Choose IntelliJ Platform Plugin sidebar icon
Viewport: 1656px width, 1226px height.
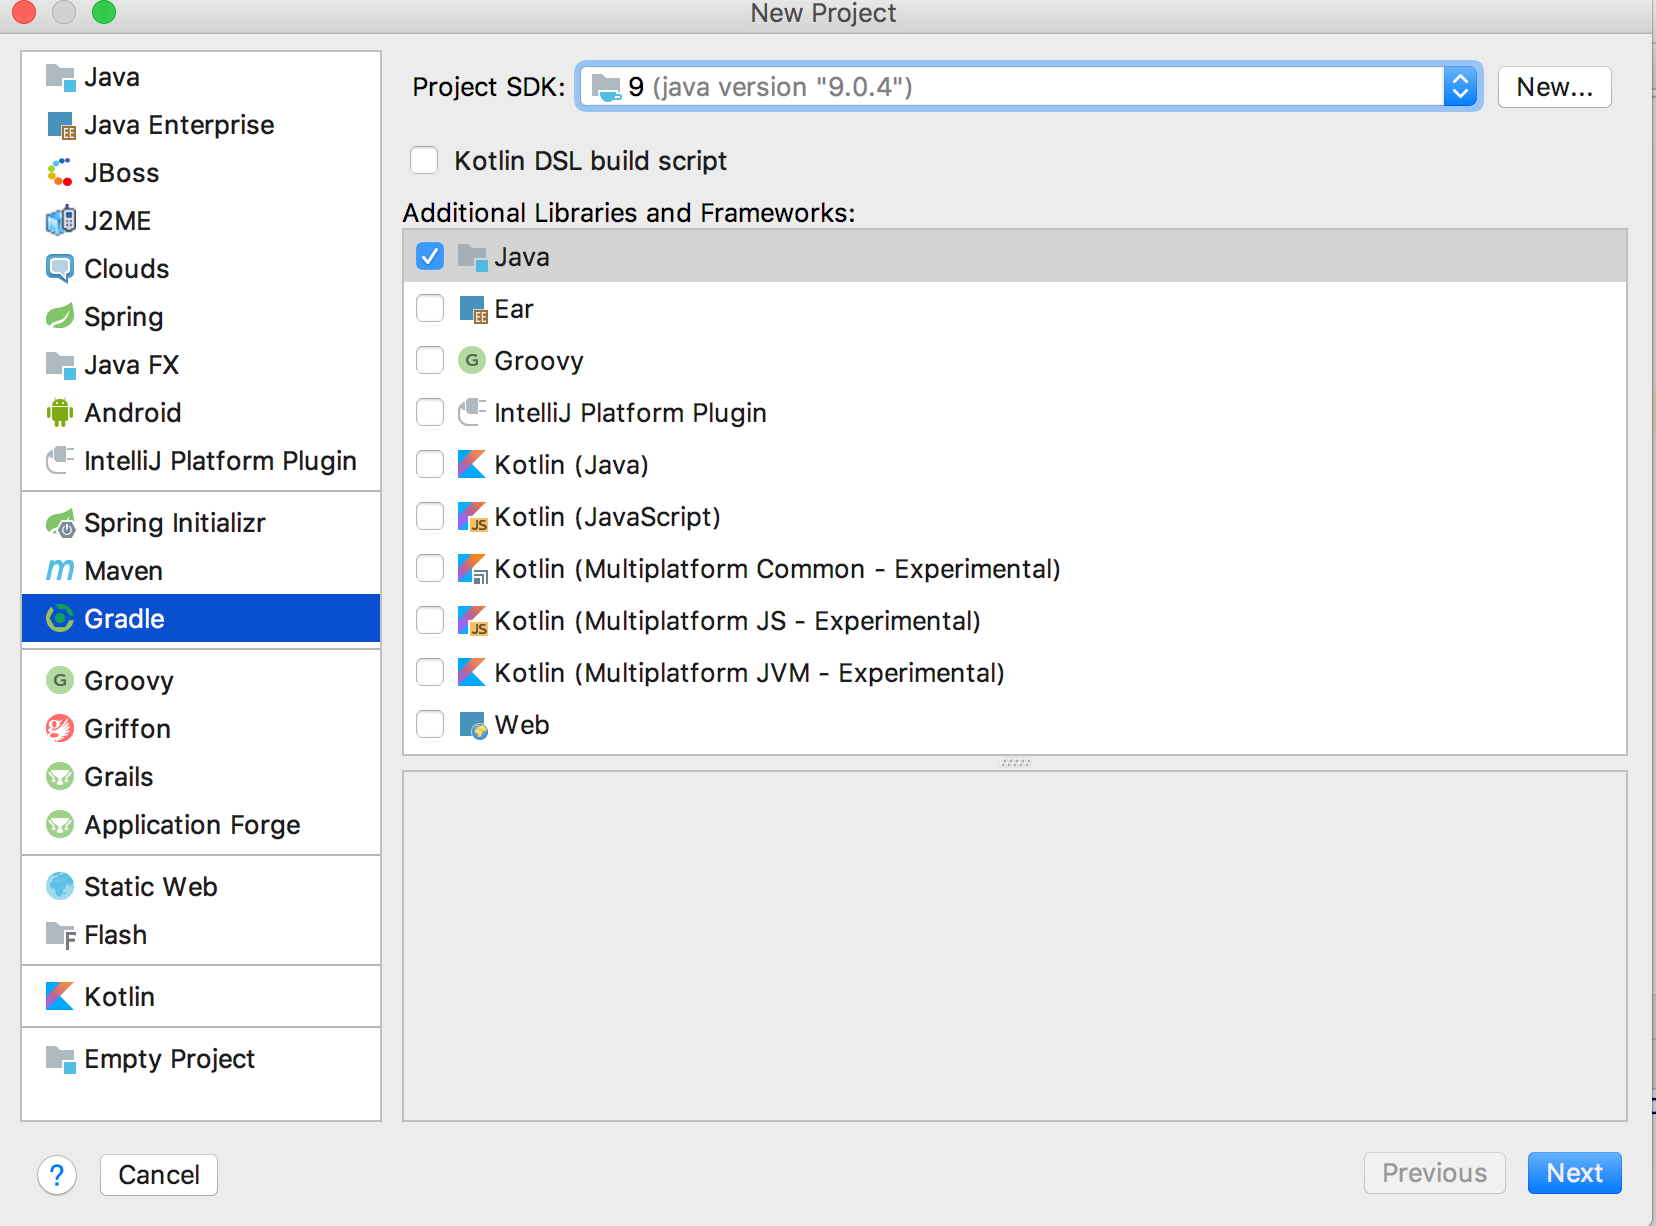click(x=60, y=461)
